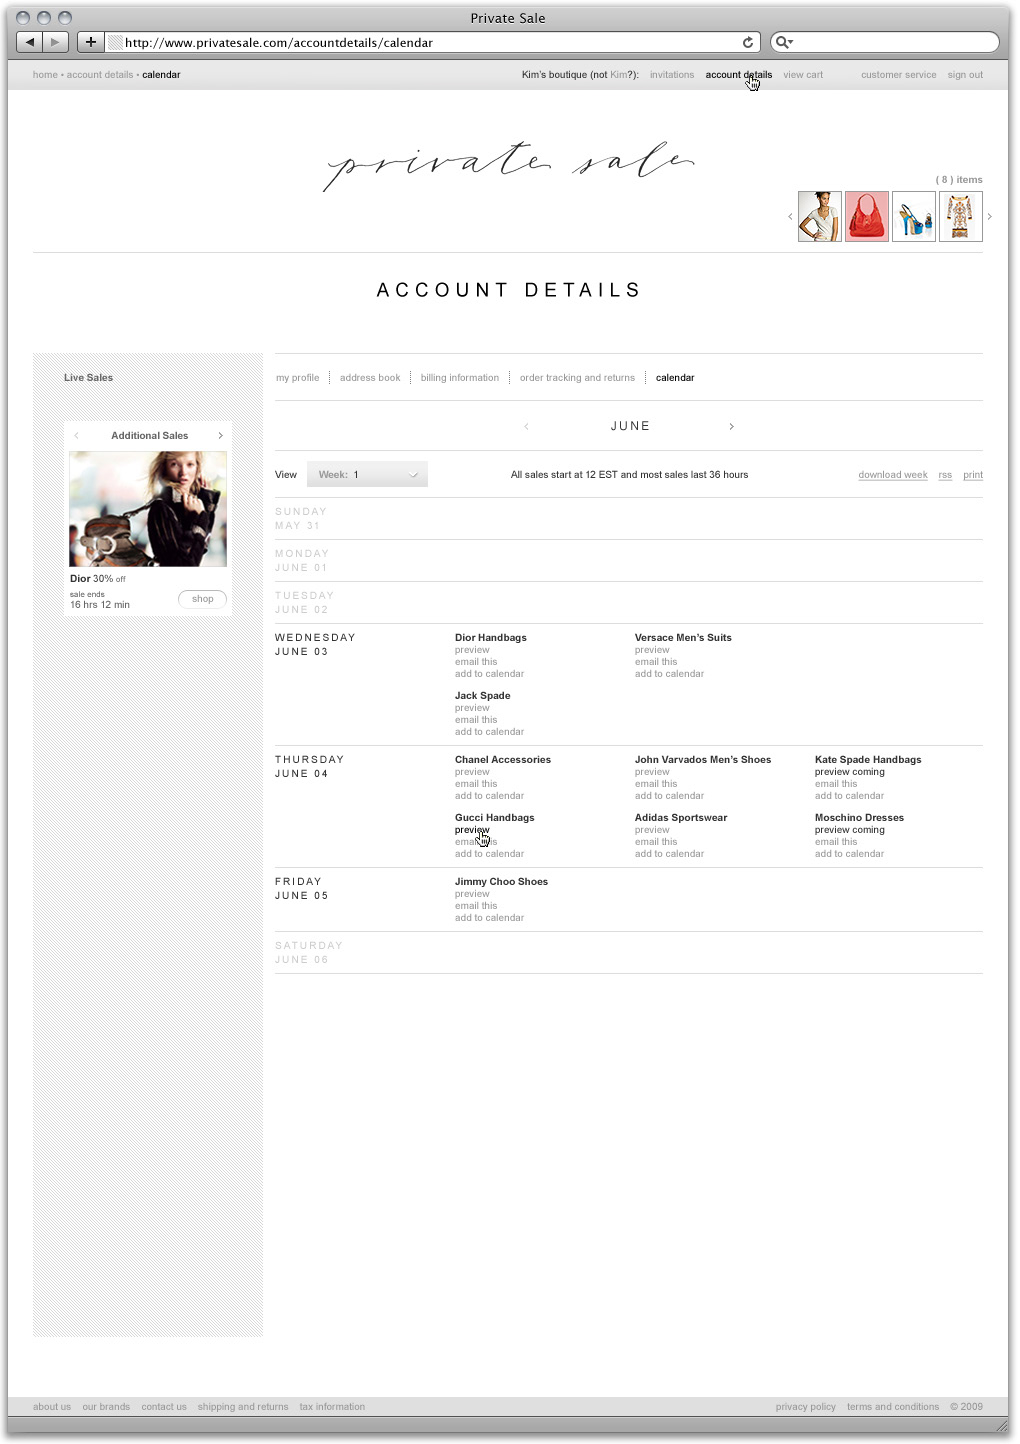Image resolution: width=1020 pixels, height=1444 pixels.
Task: Reload the page with the refresh icon
Action: point(747,42)
